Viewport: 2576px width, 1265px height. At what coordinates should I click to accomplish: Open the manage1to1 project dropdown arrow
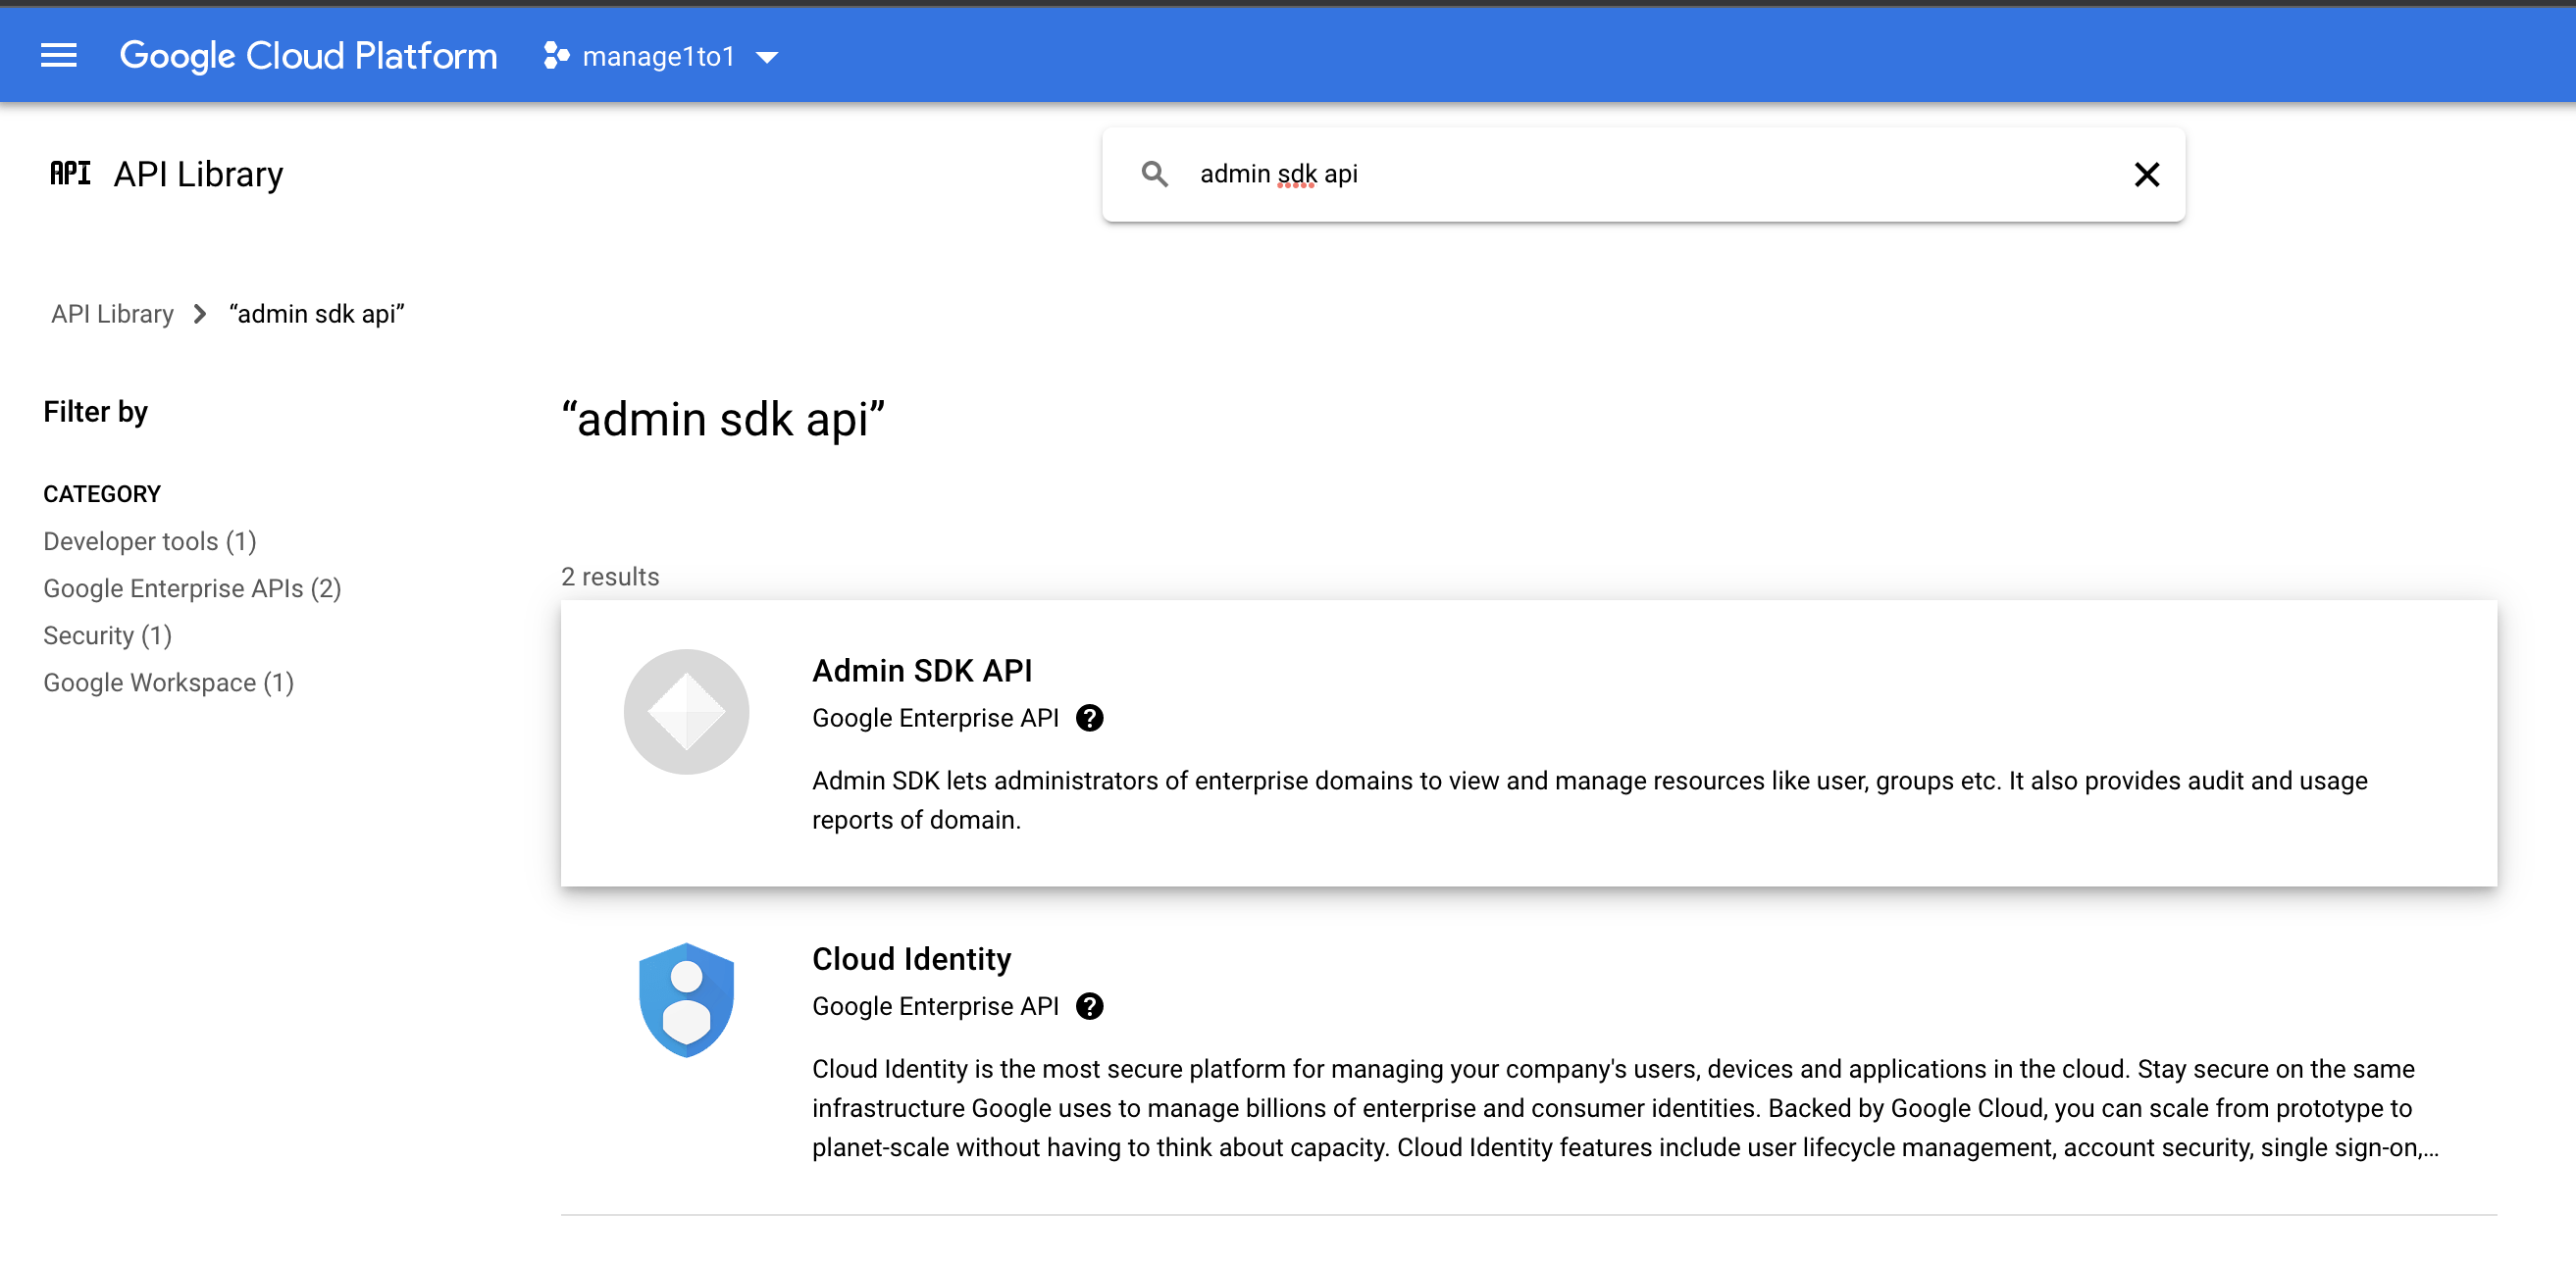(x=767, y=58)
